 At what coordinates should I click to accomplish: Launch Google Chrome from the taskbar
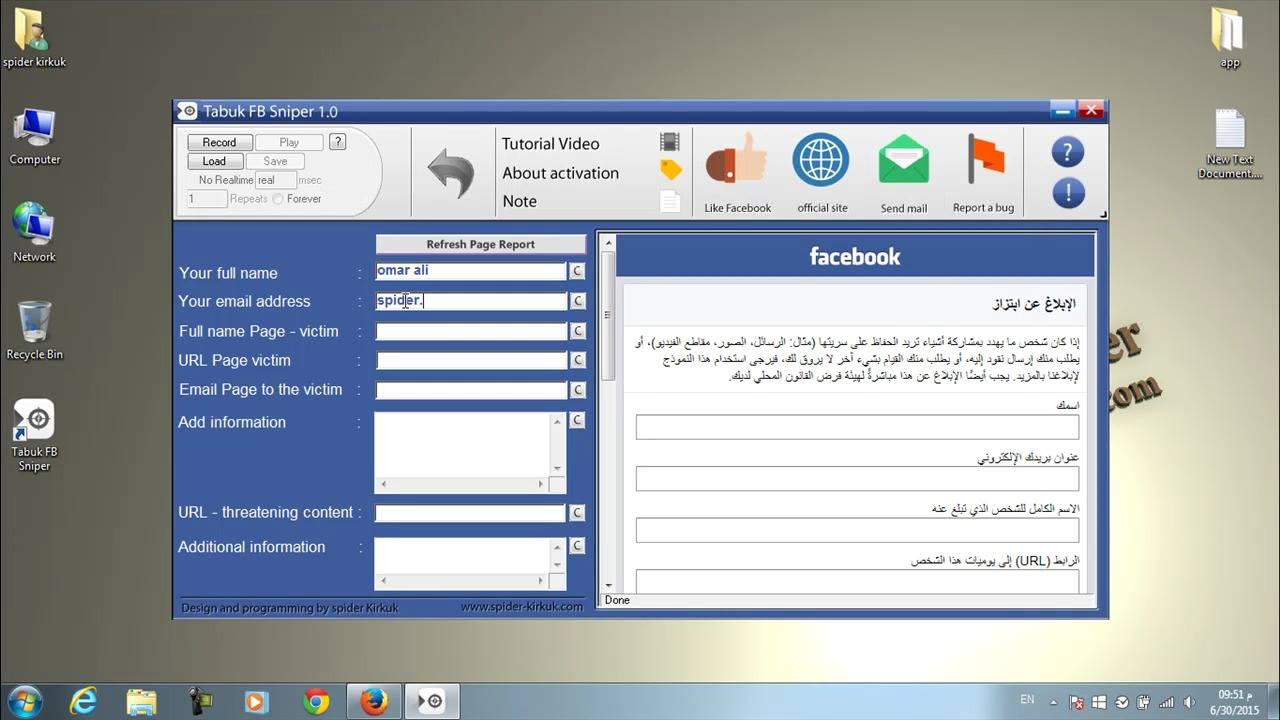point(316,701)
